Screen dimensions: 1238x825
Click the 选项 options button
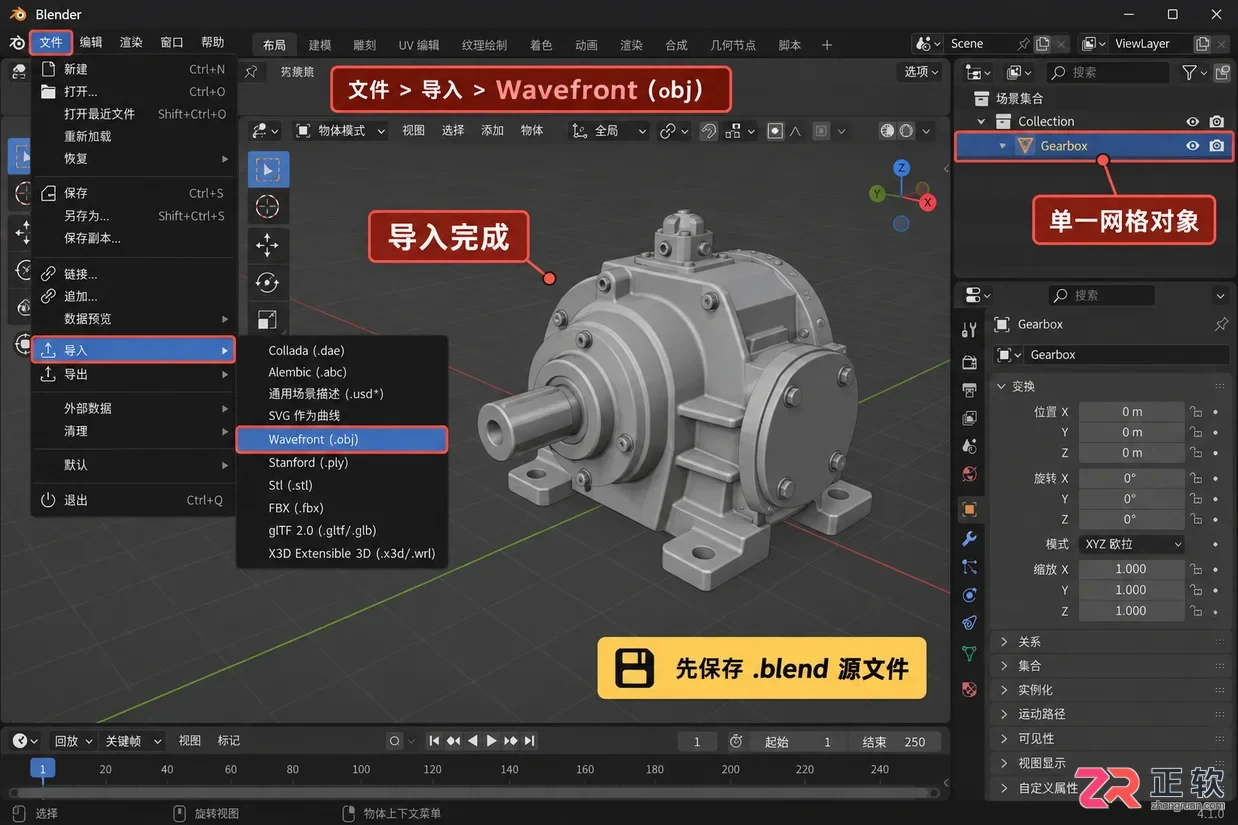click(x=921, y=72)
